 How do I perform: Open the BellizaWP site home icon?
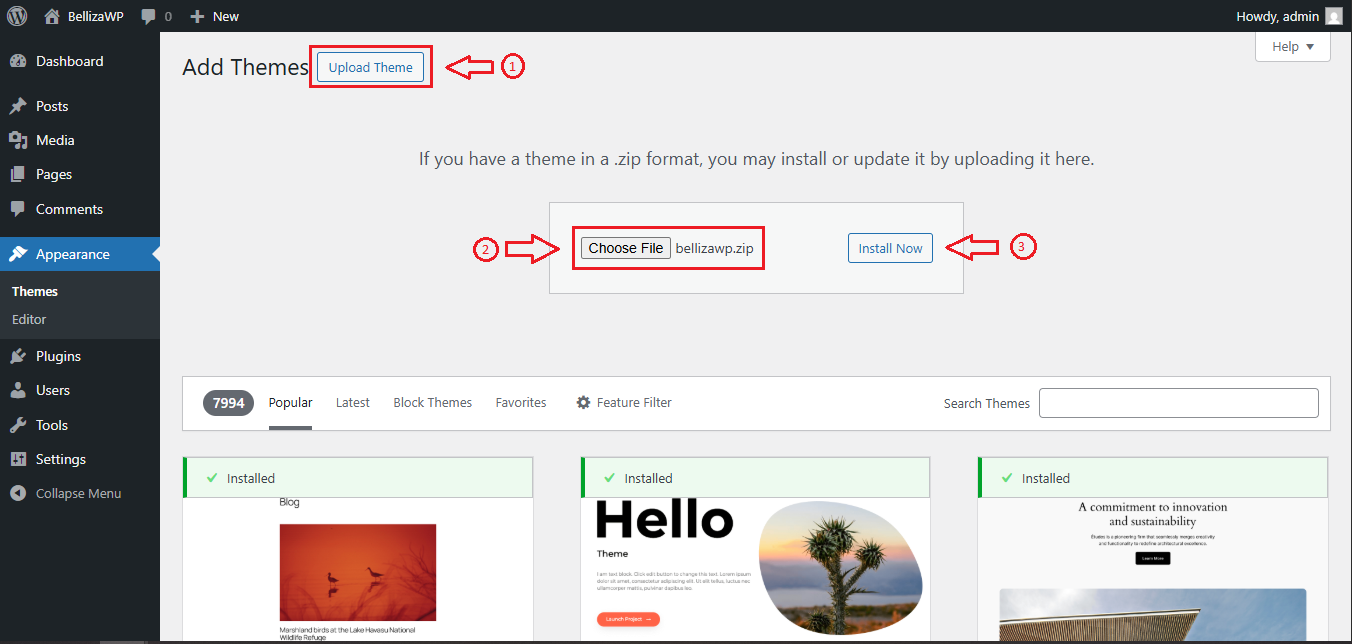point(52,16)
